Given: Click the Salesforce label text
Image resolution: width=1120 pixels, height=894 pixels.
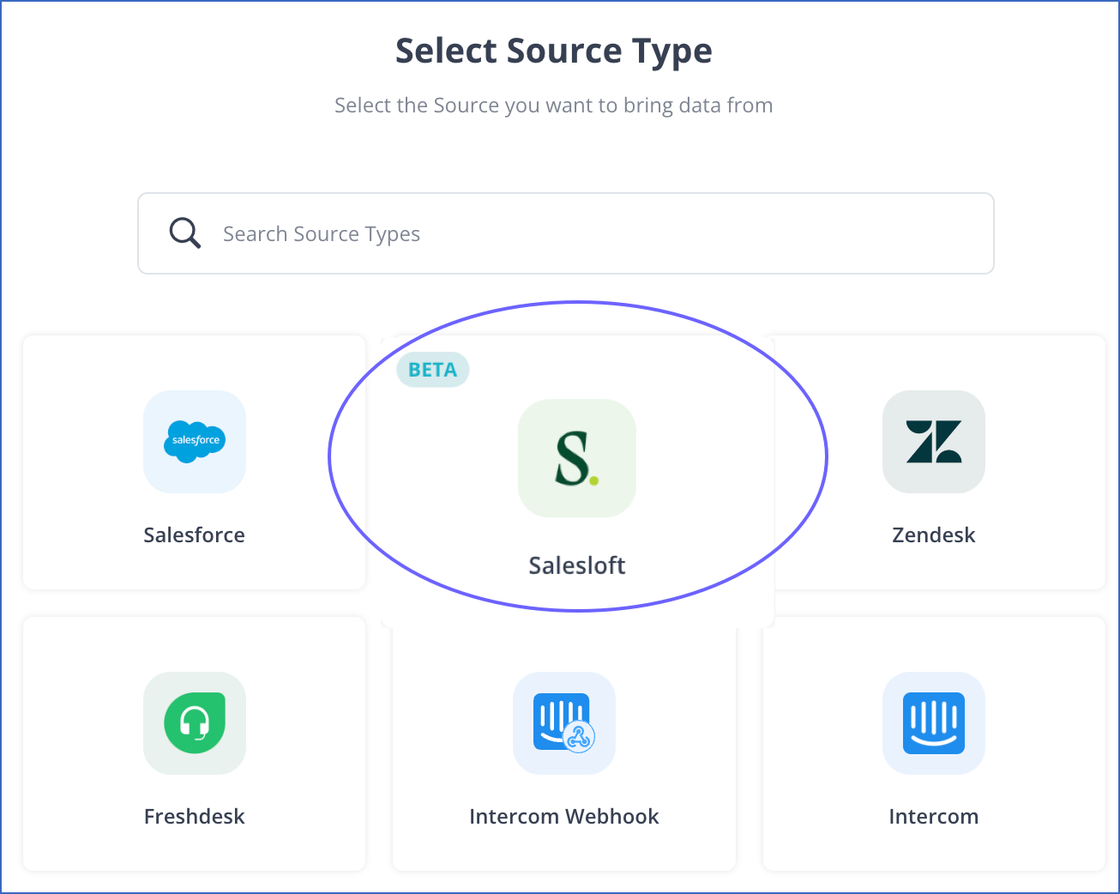Looking at the screenshot, I should [194, 535].
